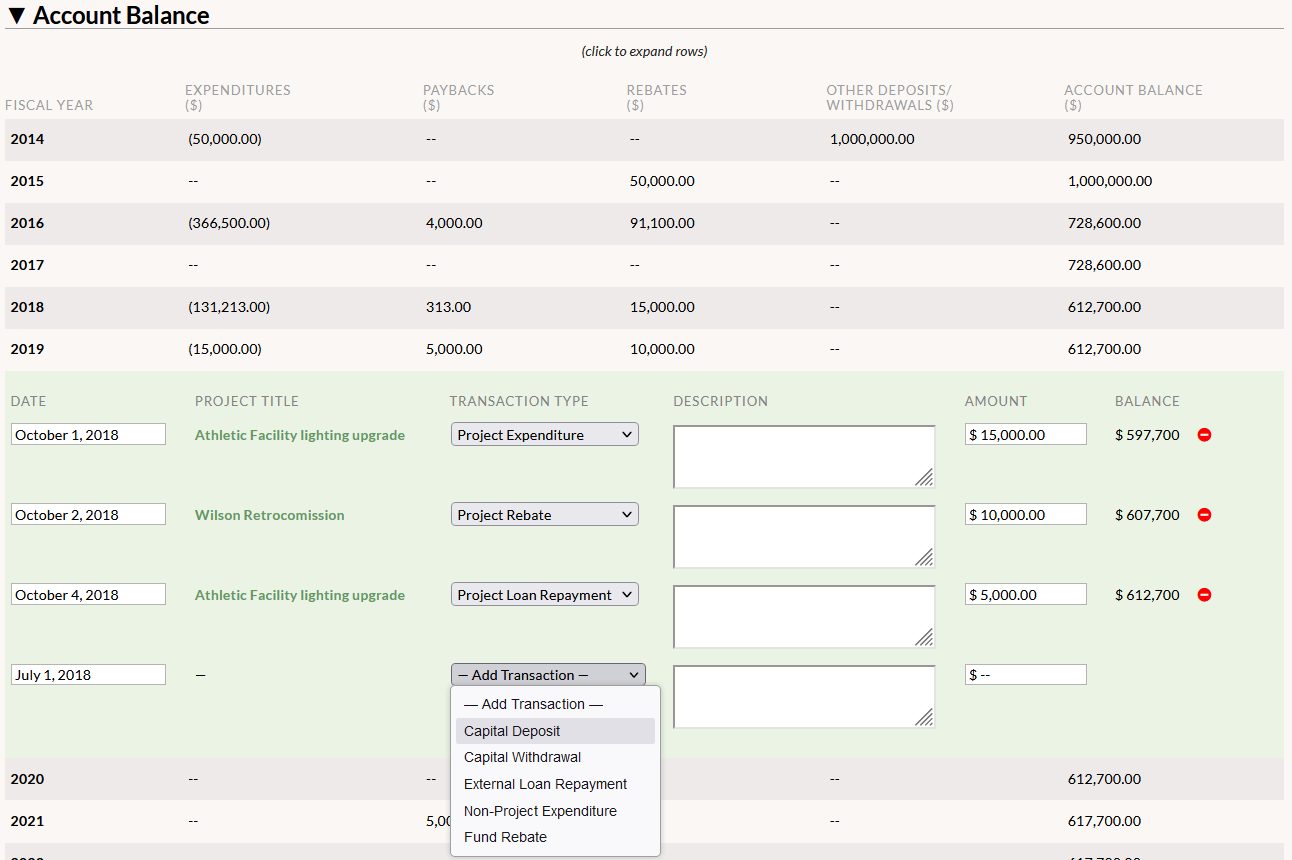
Task: Select Non-Project Expenditure option
Action: [555, 811]
